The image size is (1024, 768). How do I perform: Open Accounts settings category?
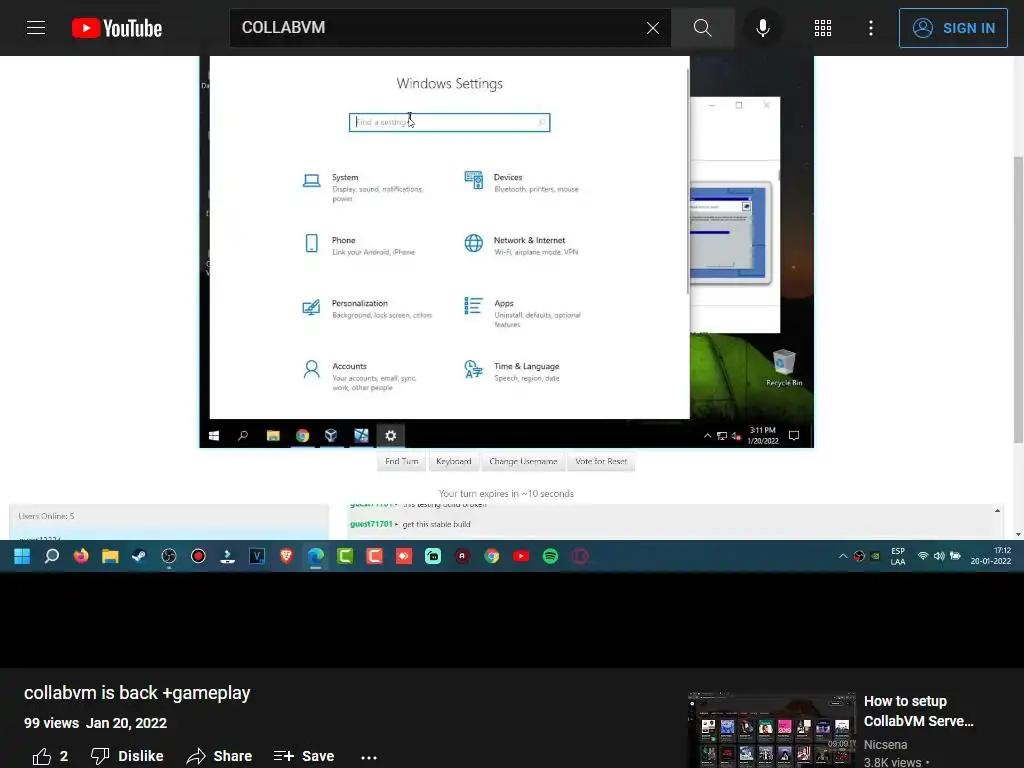[x=359, y=376]
